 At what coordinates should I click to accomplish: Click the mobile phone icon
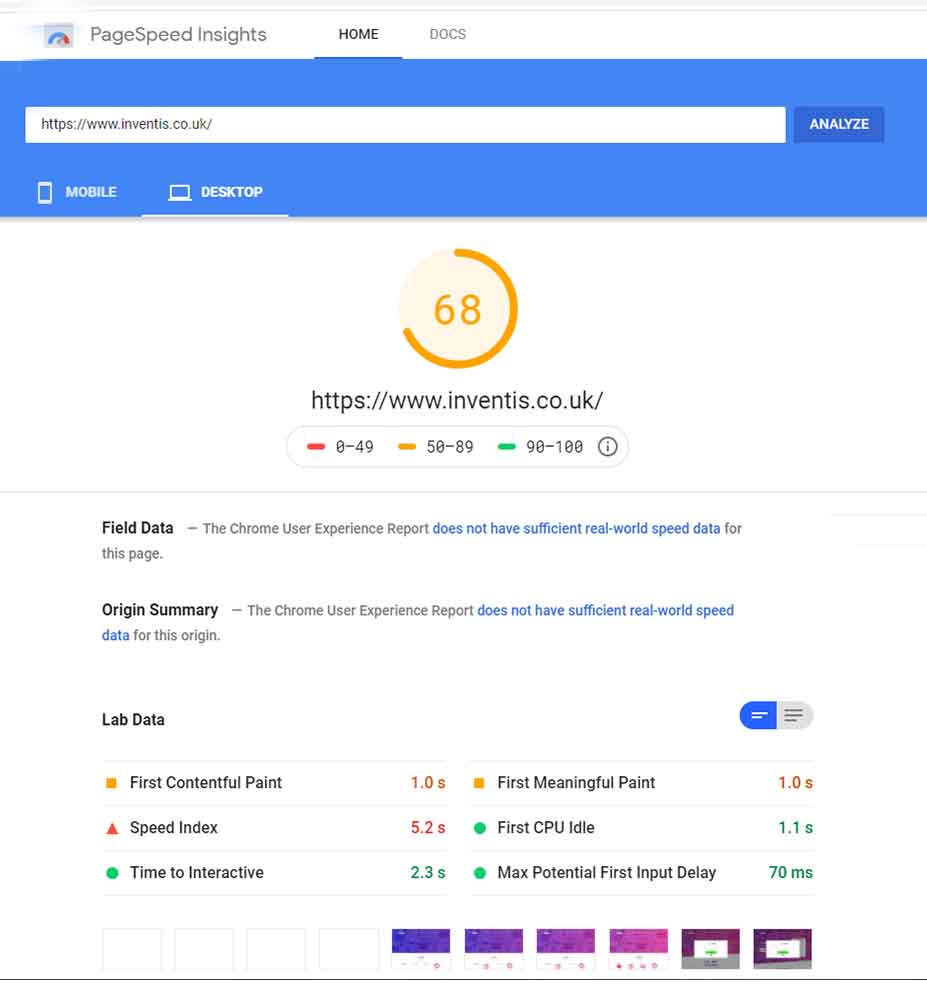(45, 192)
